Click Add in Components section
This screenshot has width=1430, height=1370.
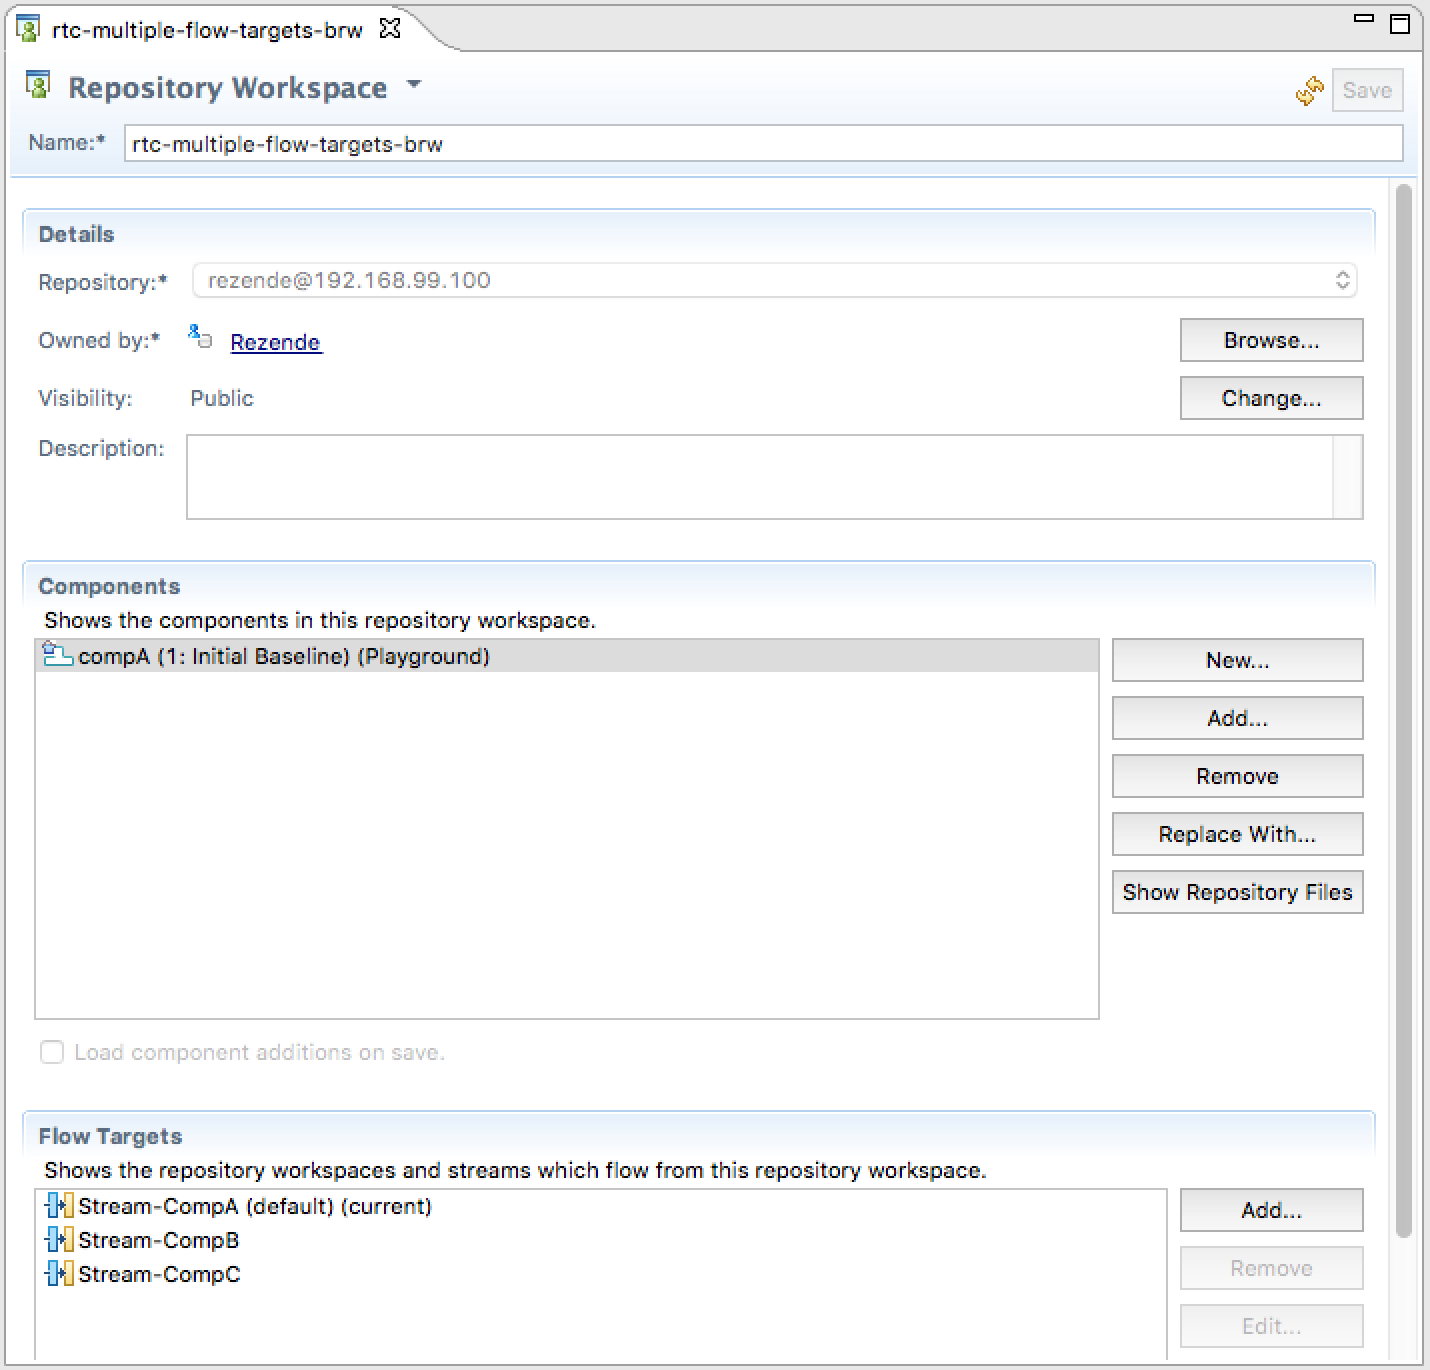pos(1237,719)
